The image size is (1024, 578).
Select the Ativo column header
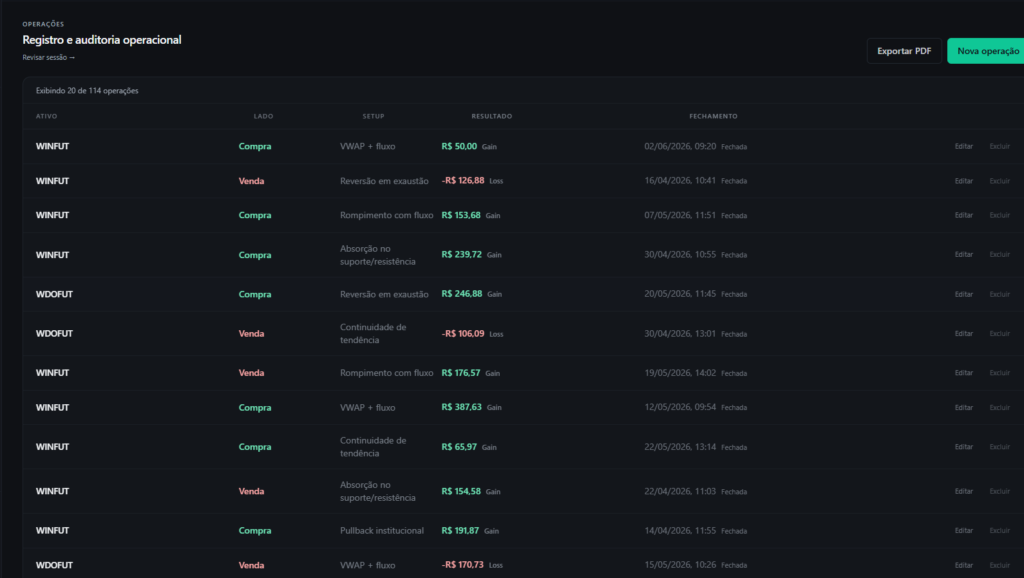[46, 116]
